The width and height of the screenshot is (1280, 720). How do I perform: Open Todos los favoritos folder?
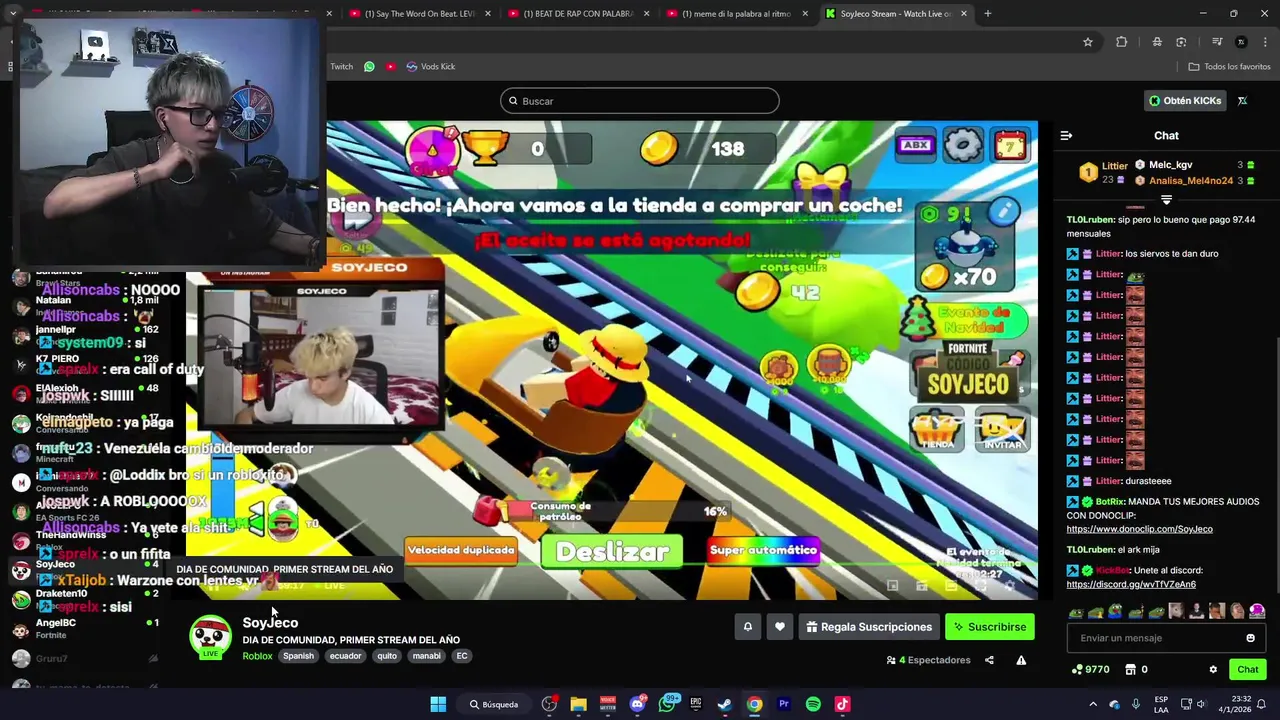(x=1229, y=67)
